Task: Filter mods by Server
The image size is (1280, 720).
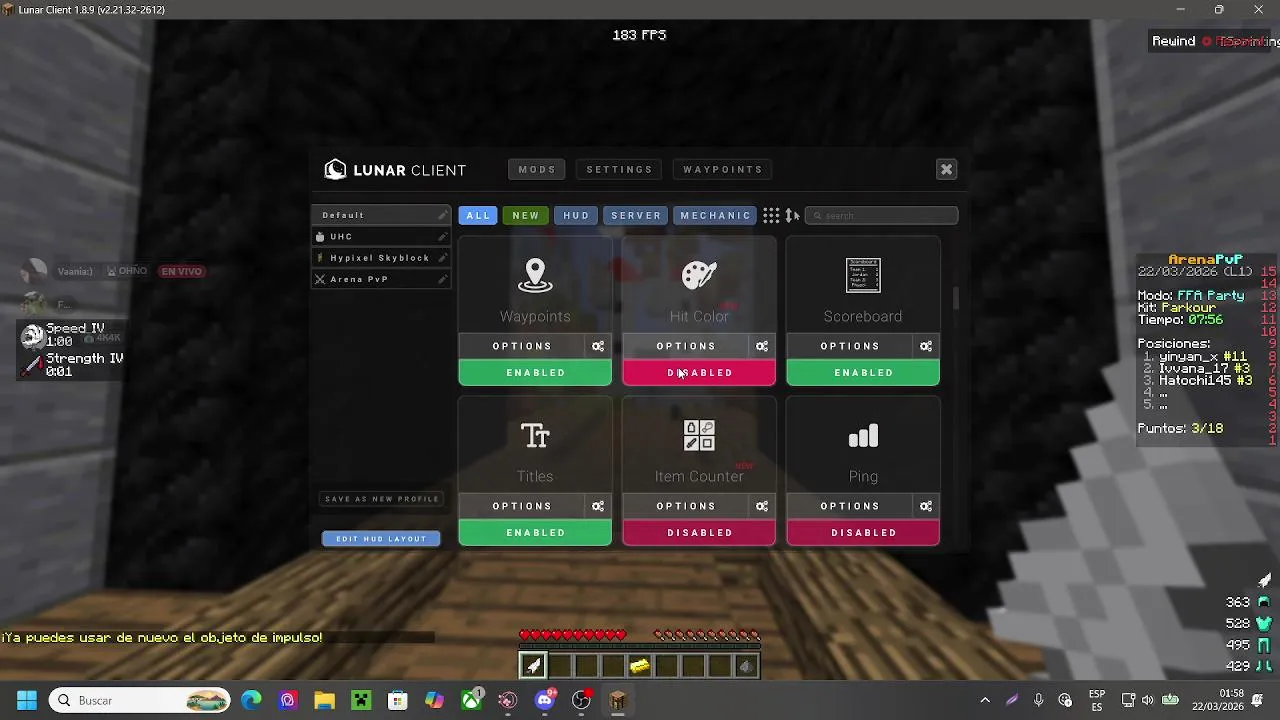Action: pos(636,215)
